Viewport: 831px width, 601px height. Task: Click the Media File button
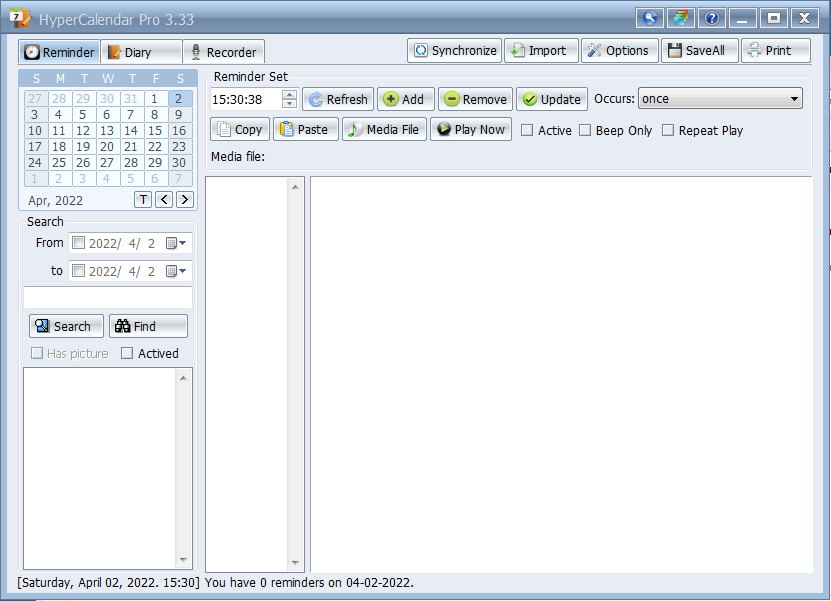(383, 130)
